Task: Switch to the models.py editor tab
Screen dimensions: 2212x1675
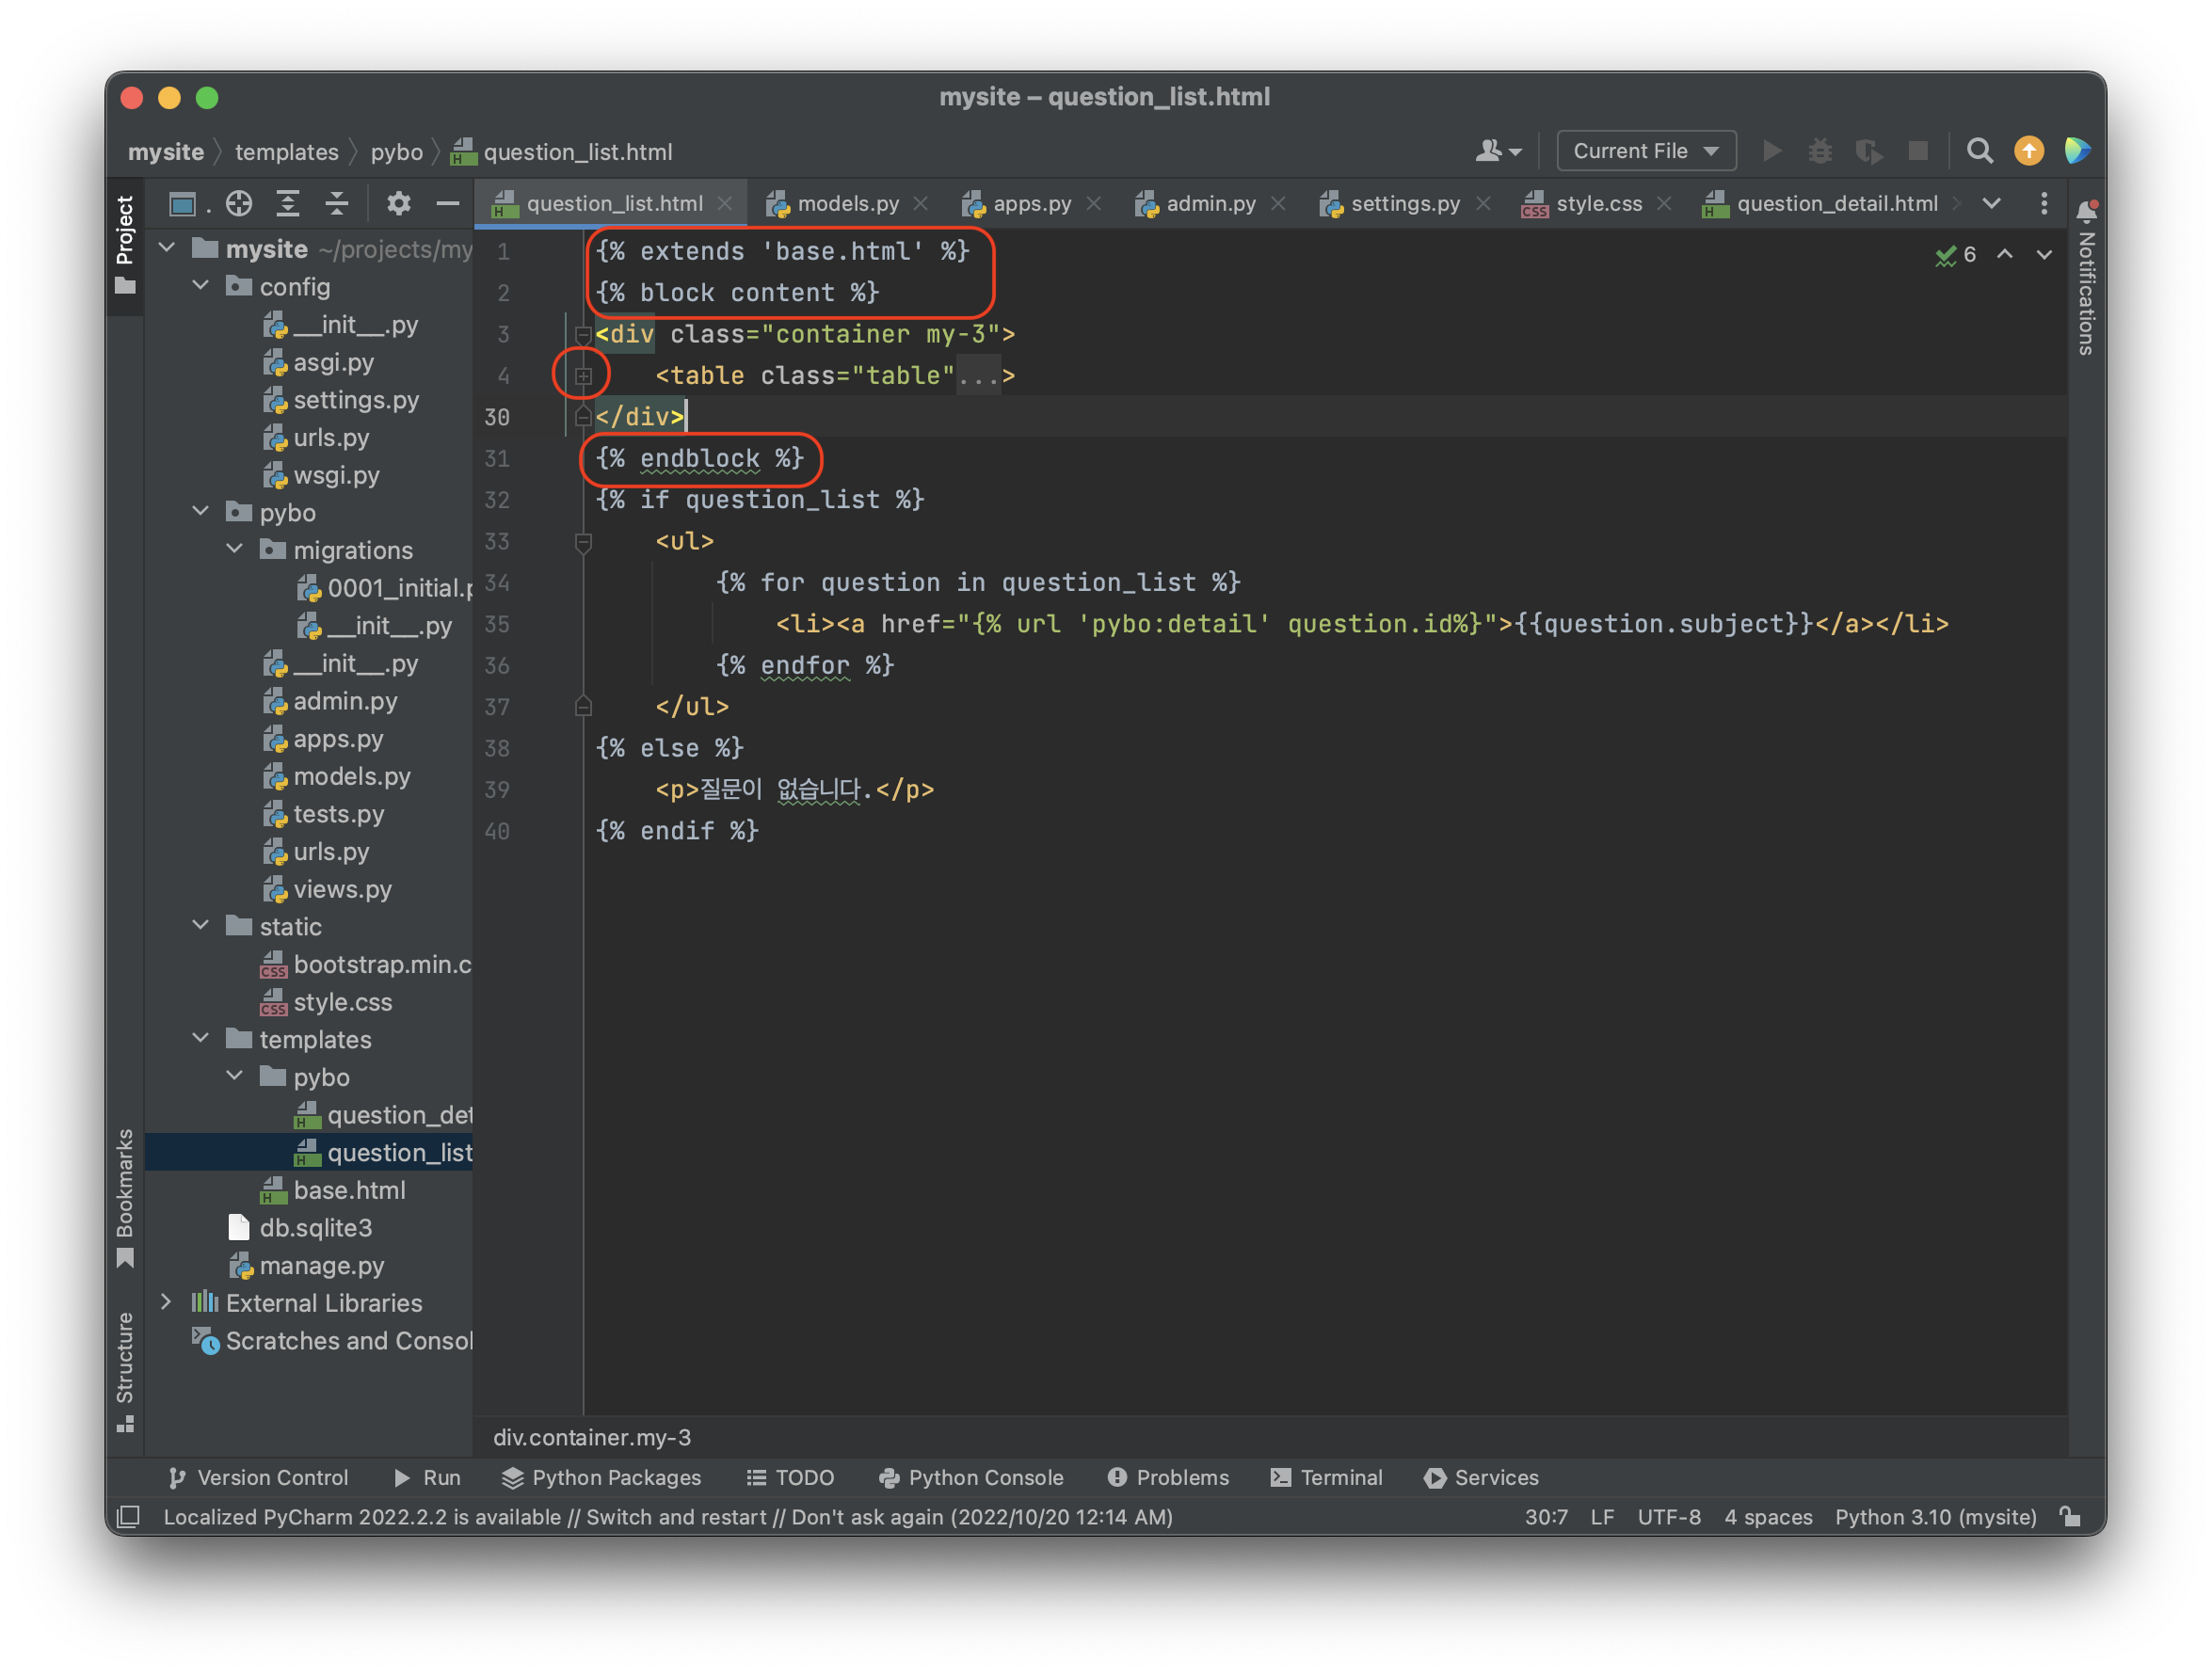Action: coord(846,204)
